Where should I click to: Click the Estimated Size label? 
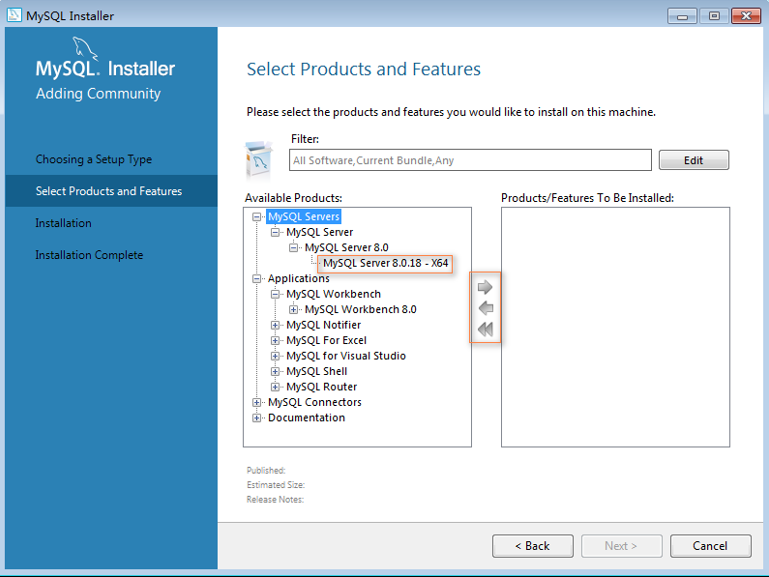click(276, 485)
